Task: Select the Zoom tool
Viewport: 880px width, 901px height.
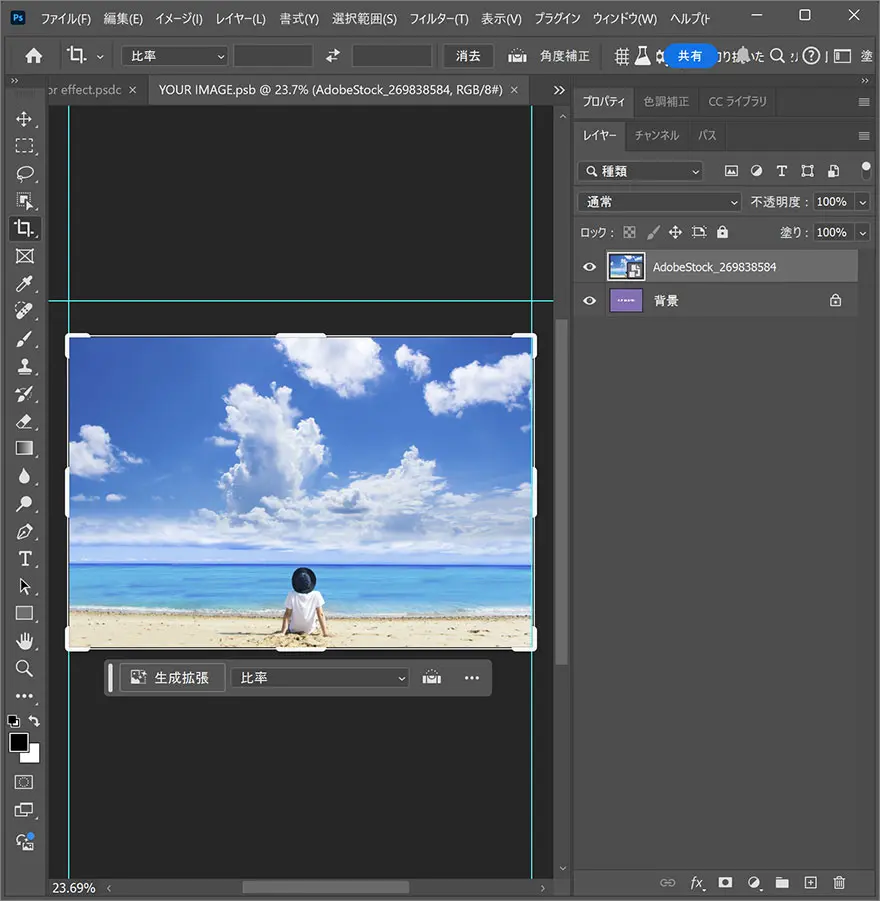Action: tap(24, 668)
